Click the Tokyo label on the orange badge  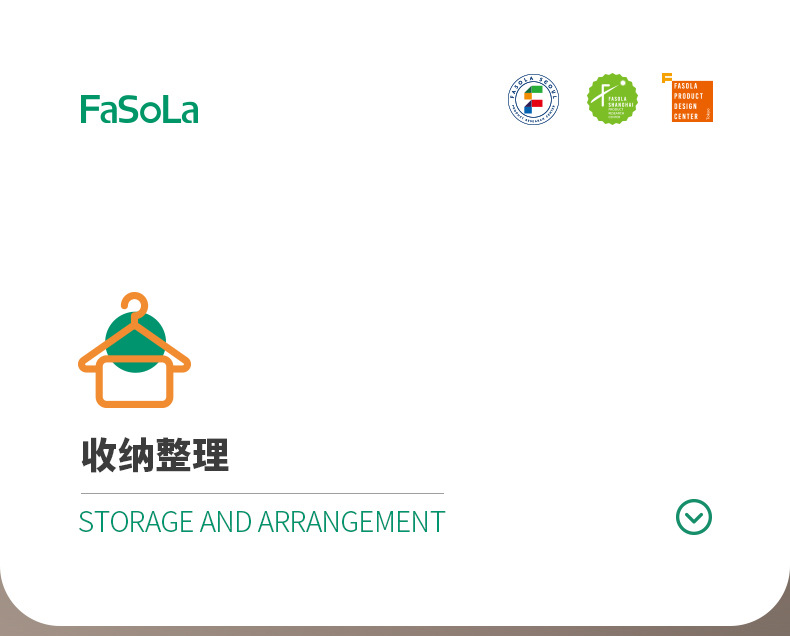tap(708, 114)
